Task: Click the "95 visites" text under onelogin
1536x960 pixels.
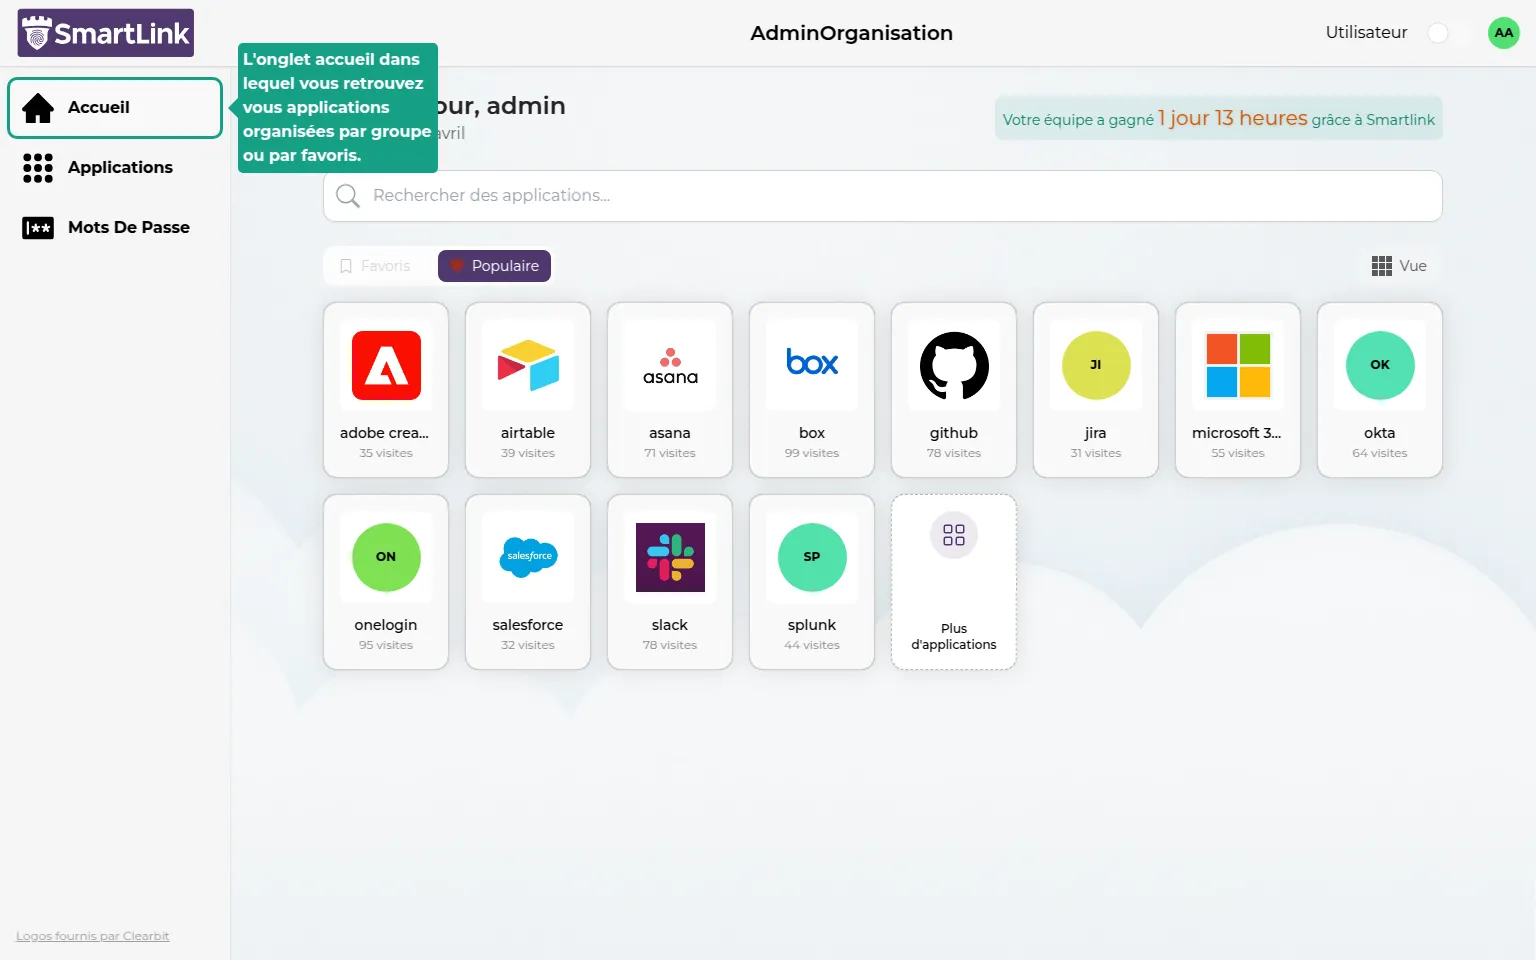Action: [386, 645]
